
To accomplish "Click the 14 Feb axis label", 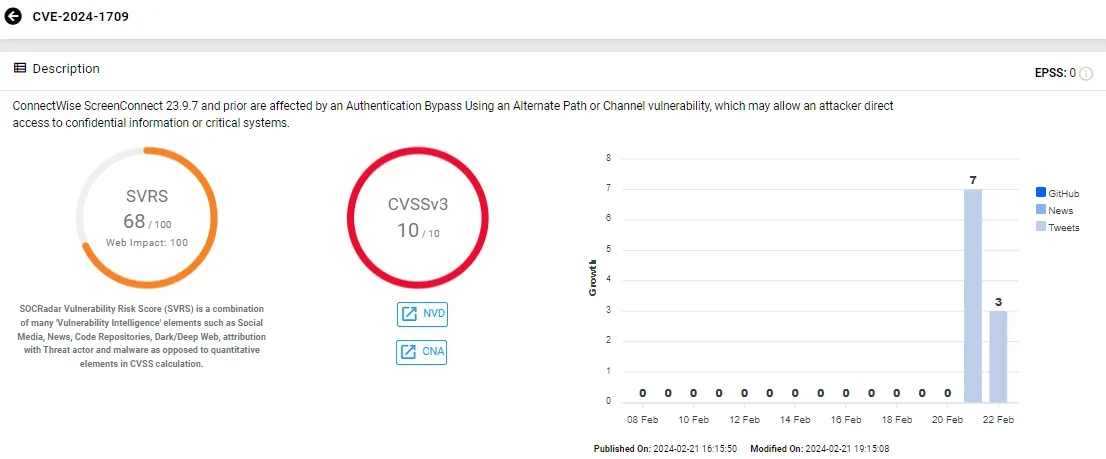I will 795,420.
